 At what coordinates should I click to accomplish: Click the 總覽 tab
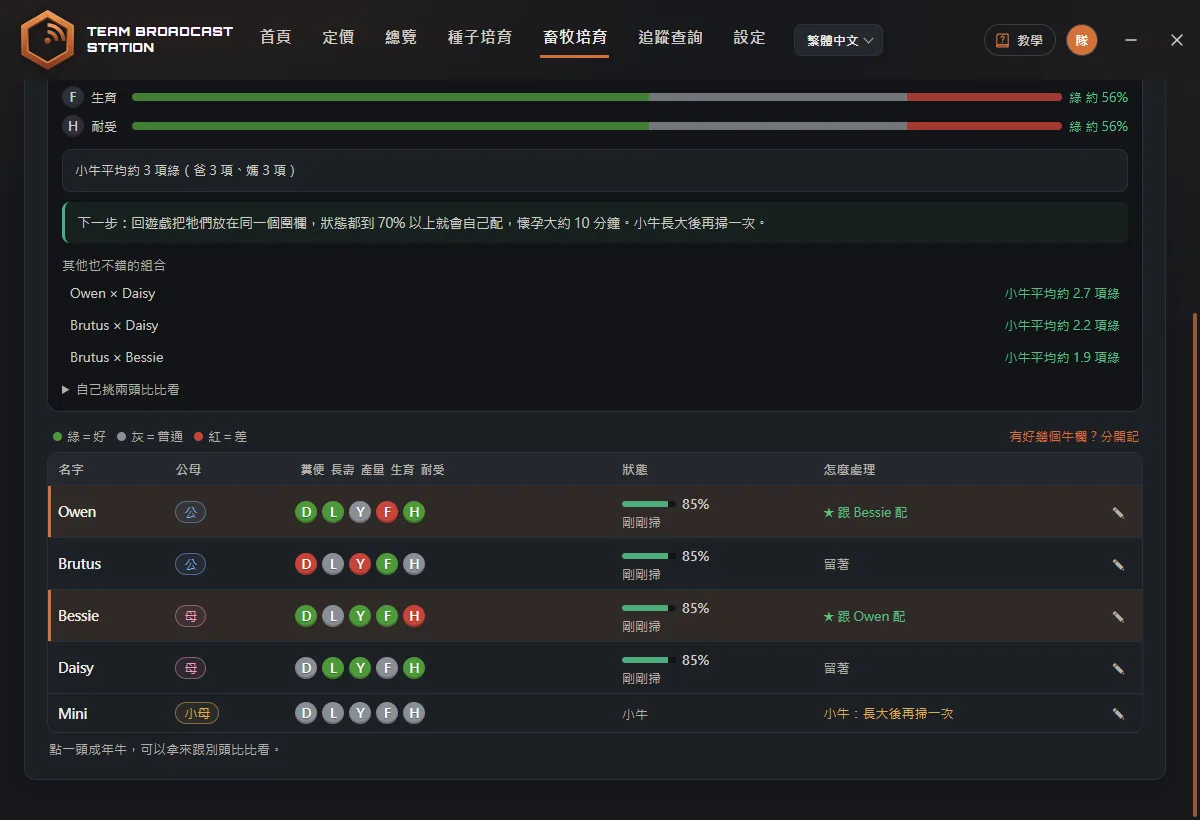(x=401, y=38)
